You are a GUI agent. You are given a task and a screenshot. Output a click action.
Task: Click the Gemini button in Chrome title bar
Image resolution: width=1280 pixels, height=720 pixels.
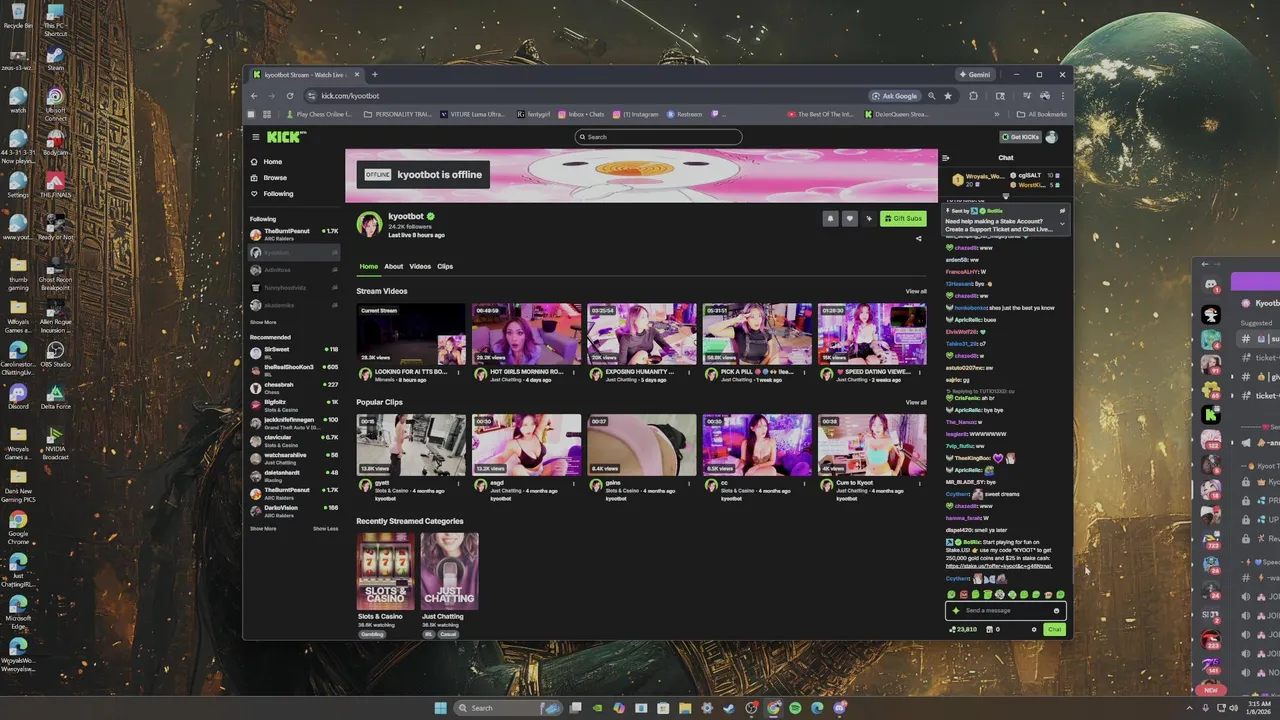[x=975, y=74]
